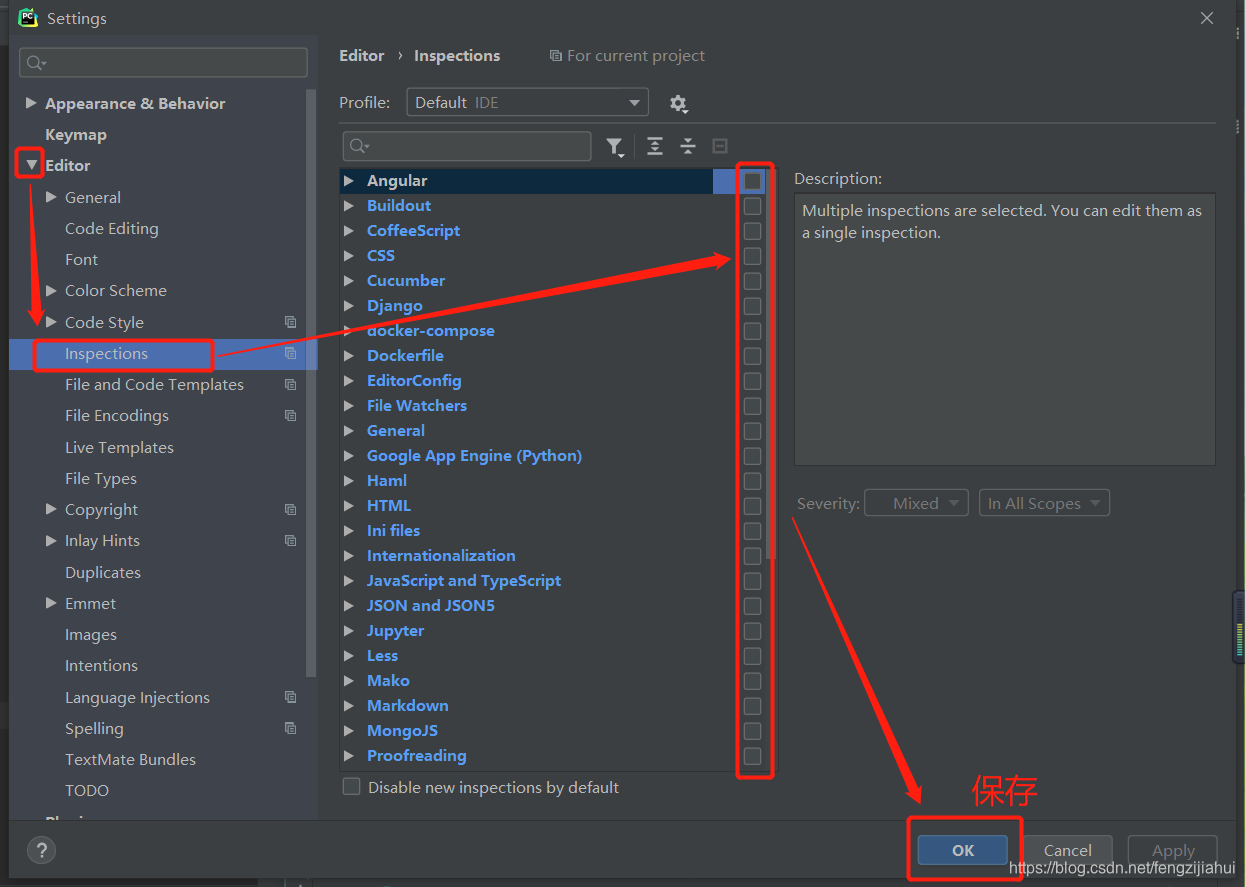Click the project-level copy icon beside File Encodings

coord(290,415)
